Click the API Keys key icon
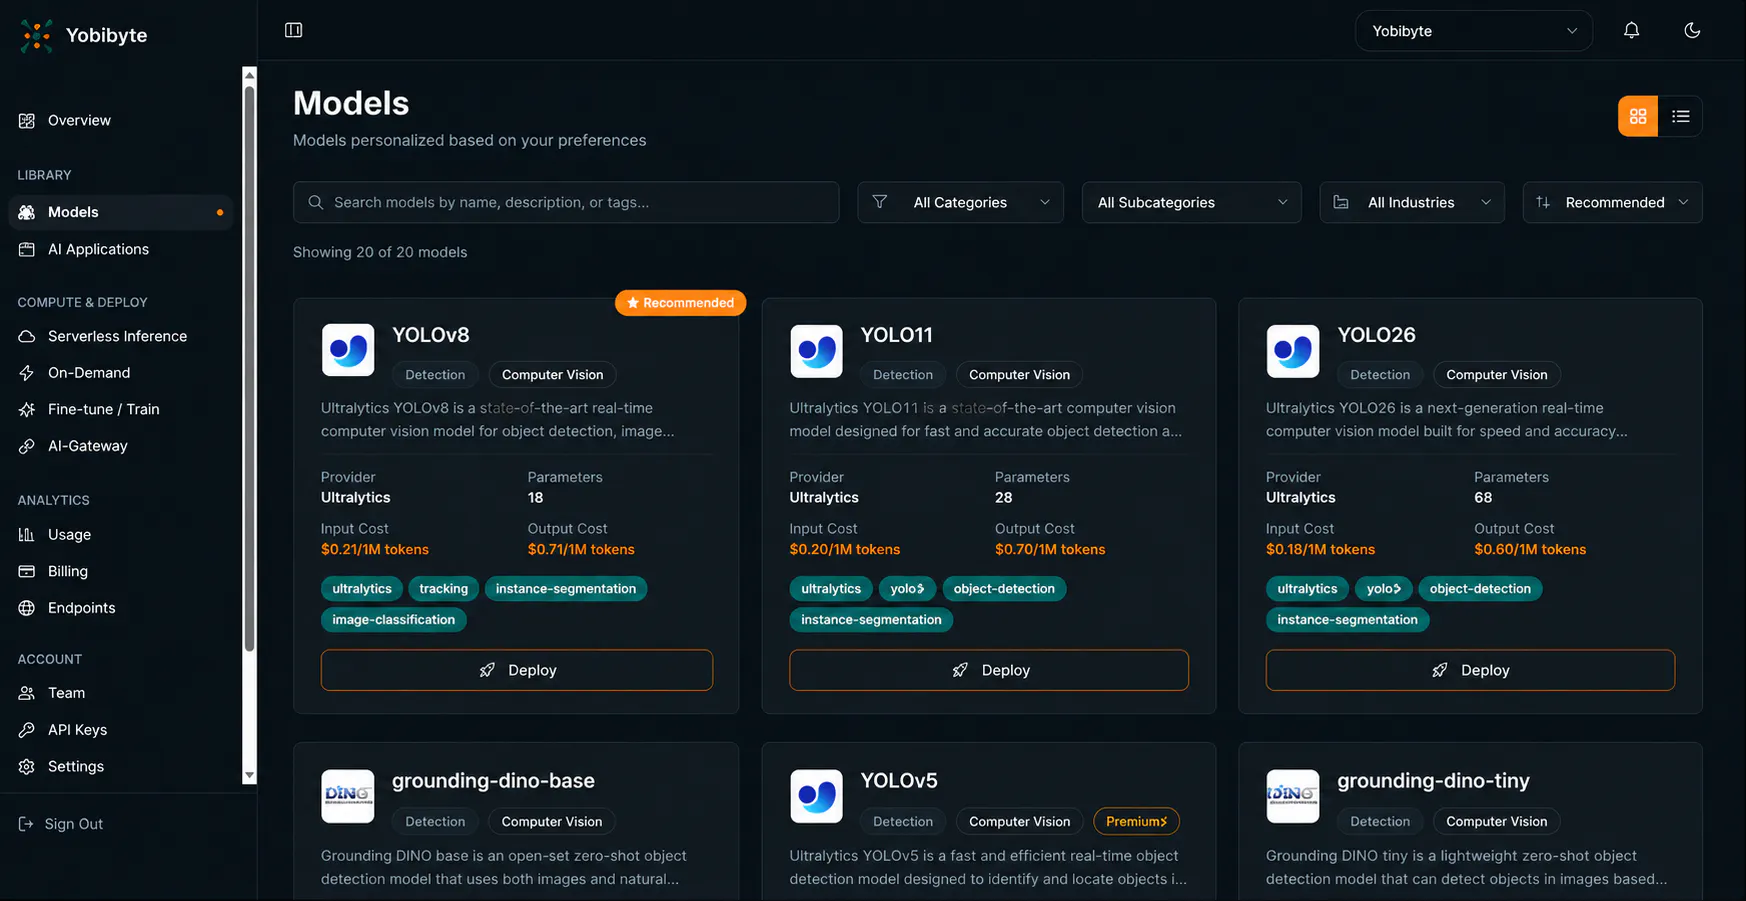 coord(27,730)
